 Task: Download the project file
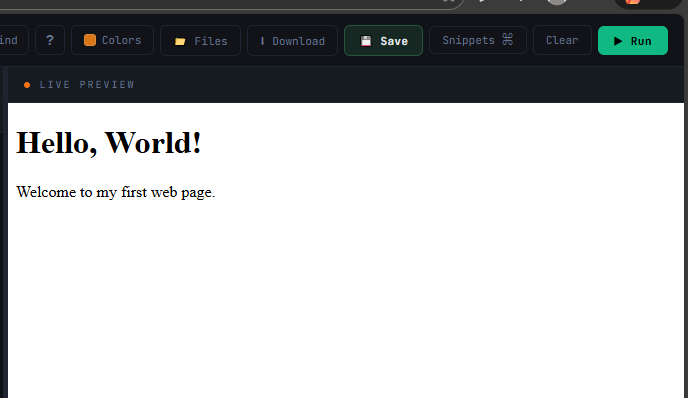point(292,41)
